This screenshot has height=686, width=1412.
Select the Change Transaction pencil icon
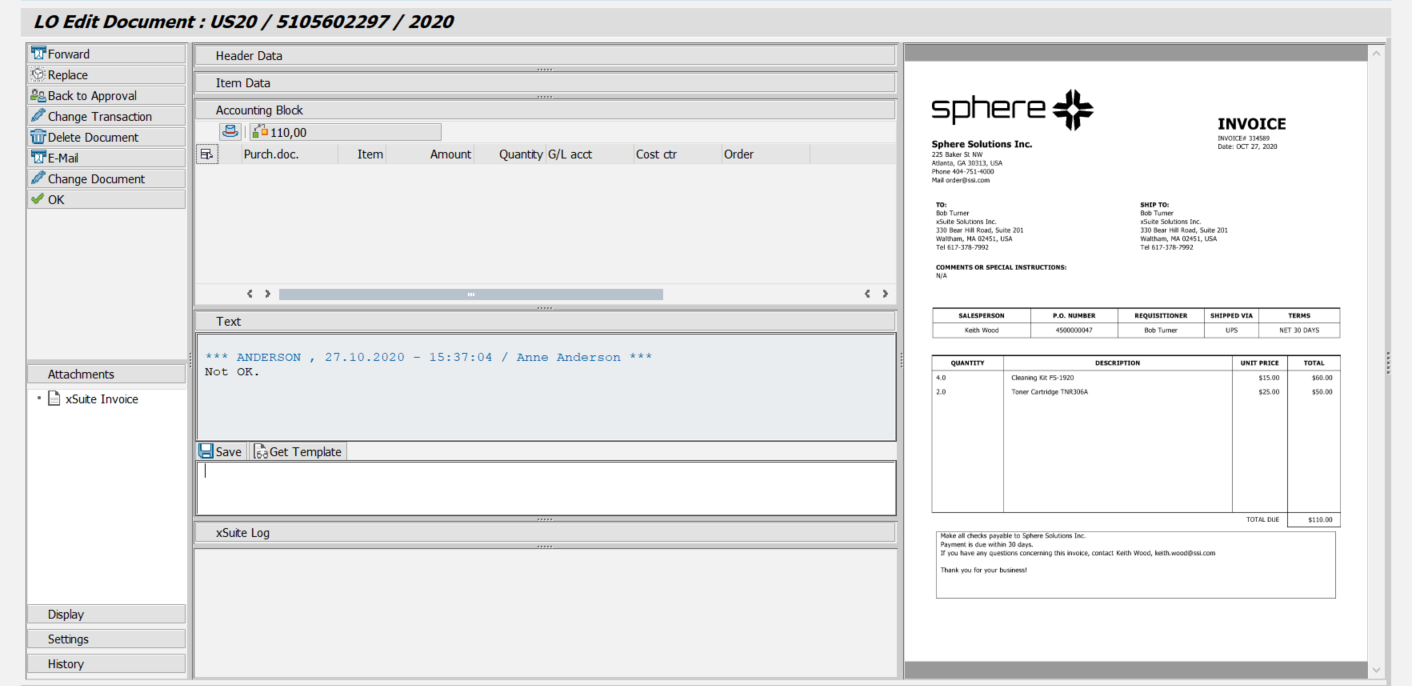37,116
